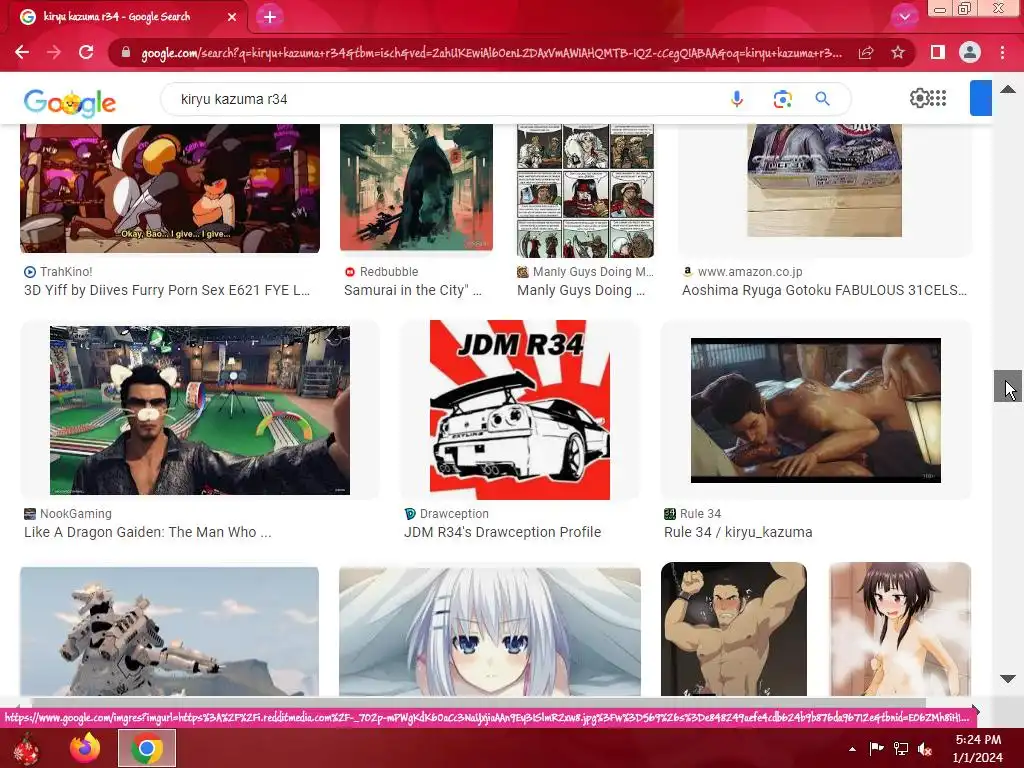Click the Google holiday logo
The image size is (1024, 768).
tap(70, 103)
